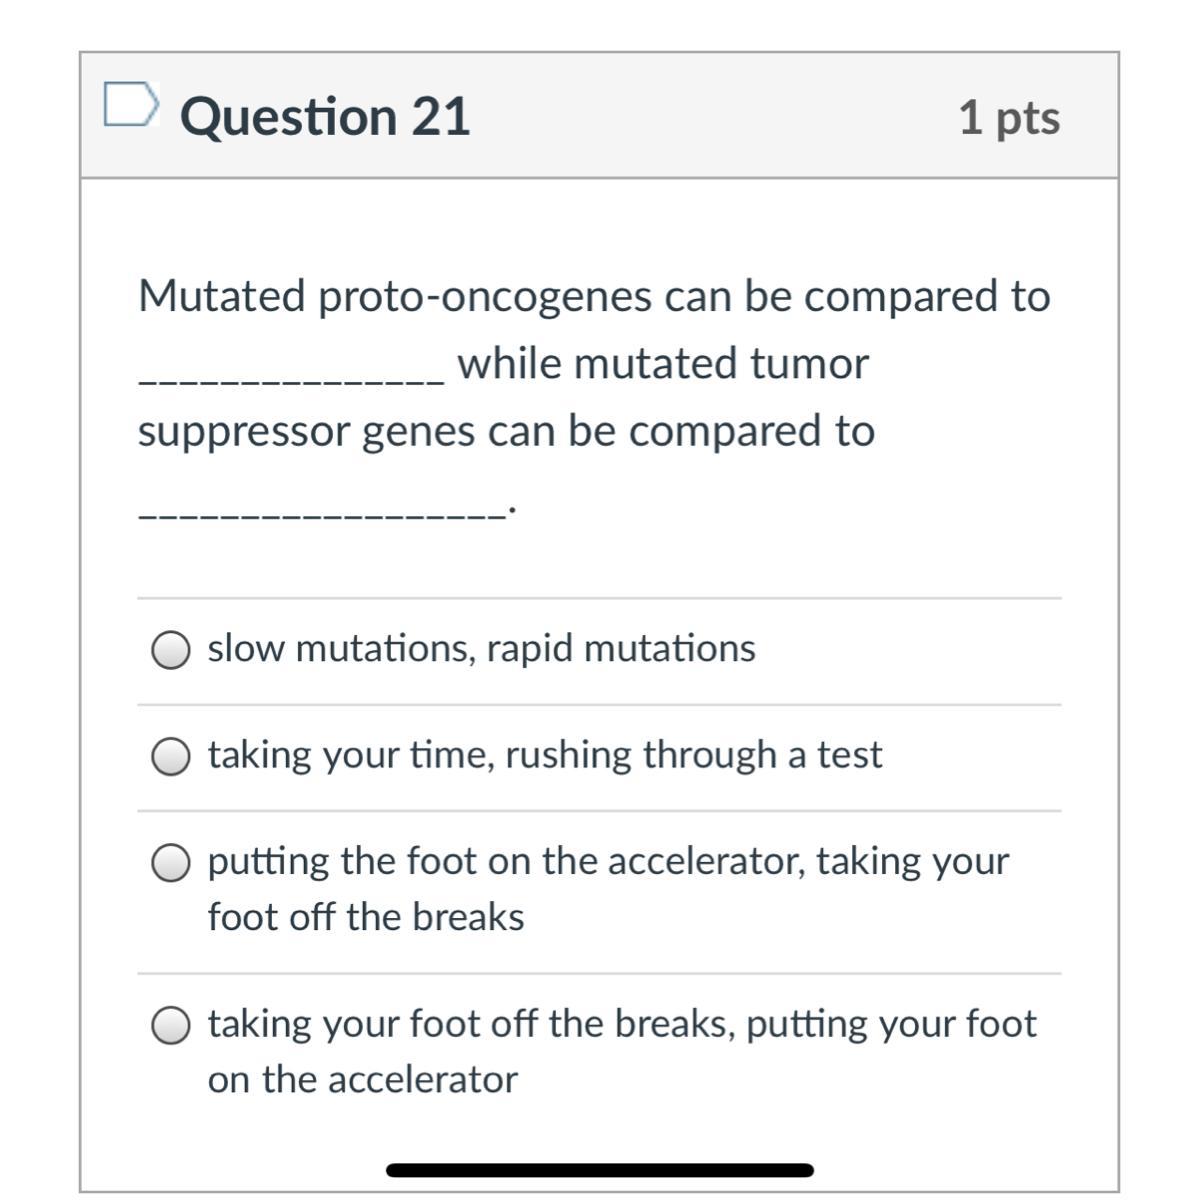Image resolution: width=1200 pixels, height=1200 pixels.
Task: Click the 'suppressor genes can be compared to' line
Action: pyautogui.click(x=506, y=431)
